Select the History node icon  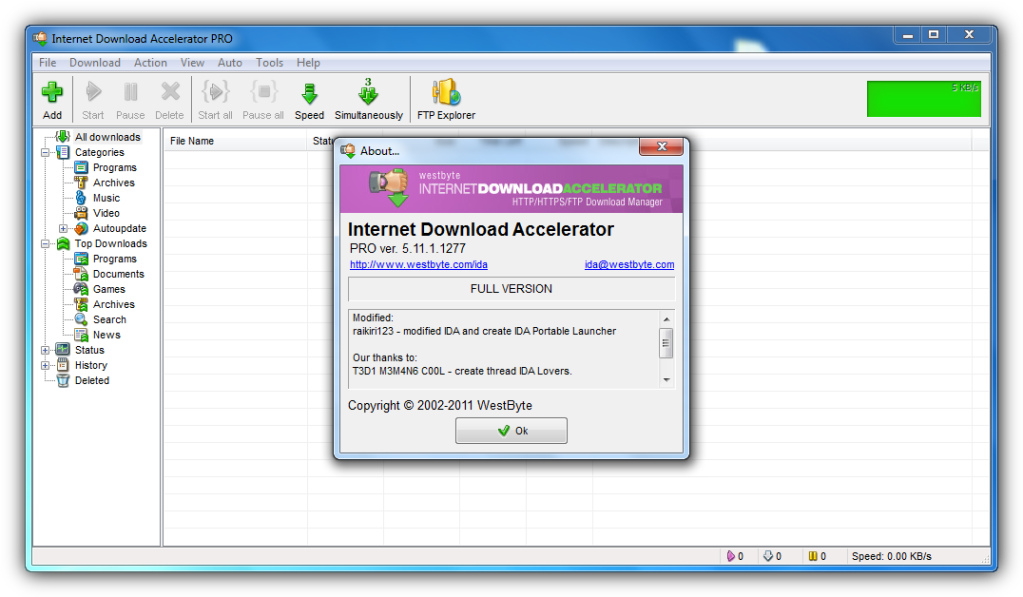[63, 365]
